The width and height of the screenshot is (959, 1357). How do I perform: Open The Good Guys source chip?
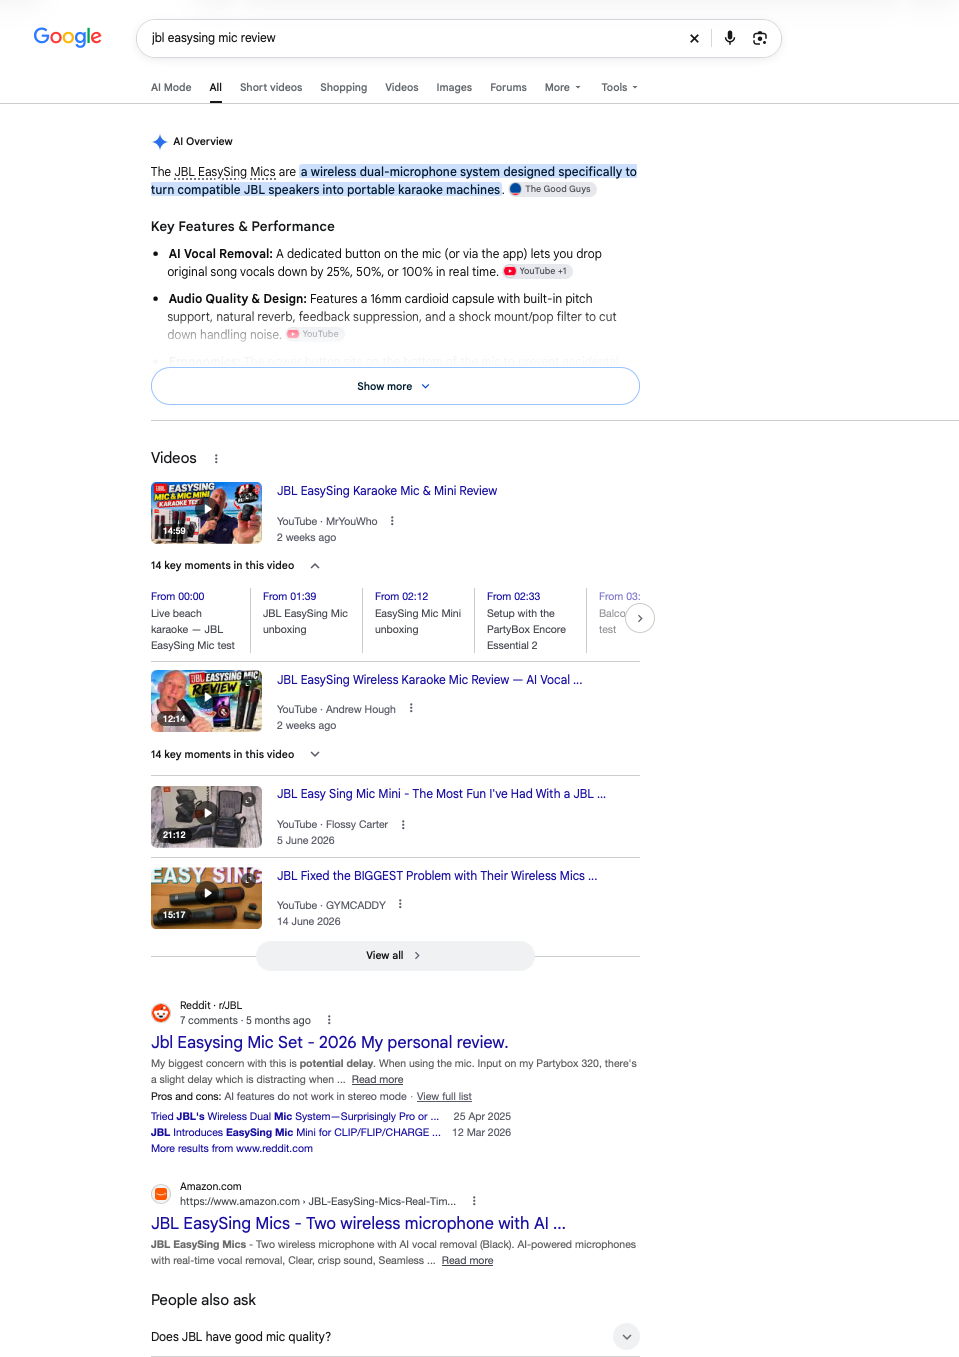pos(551,189)
